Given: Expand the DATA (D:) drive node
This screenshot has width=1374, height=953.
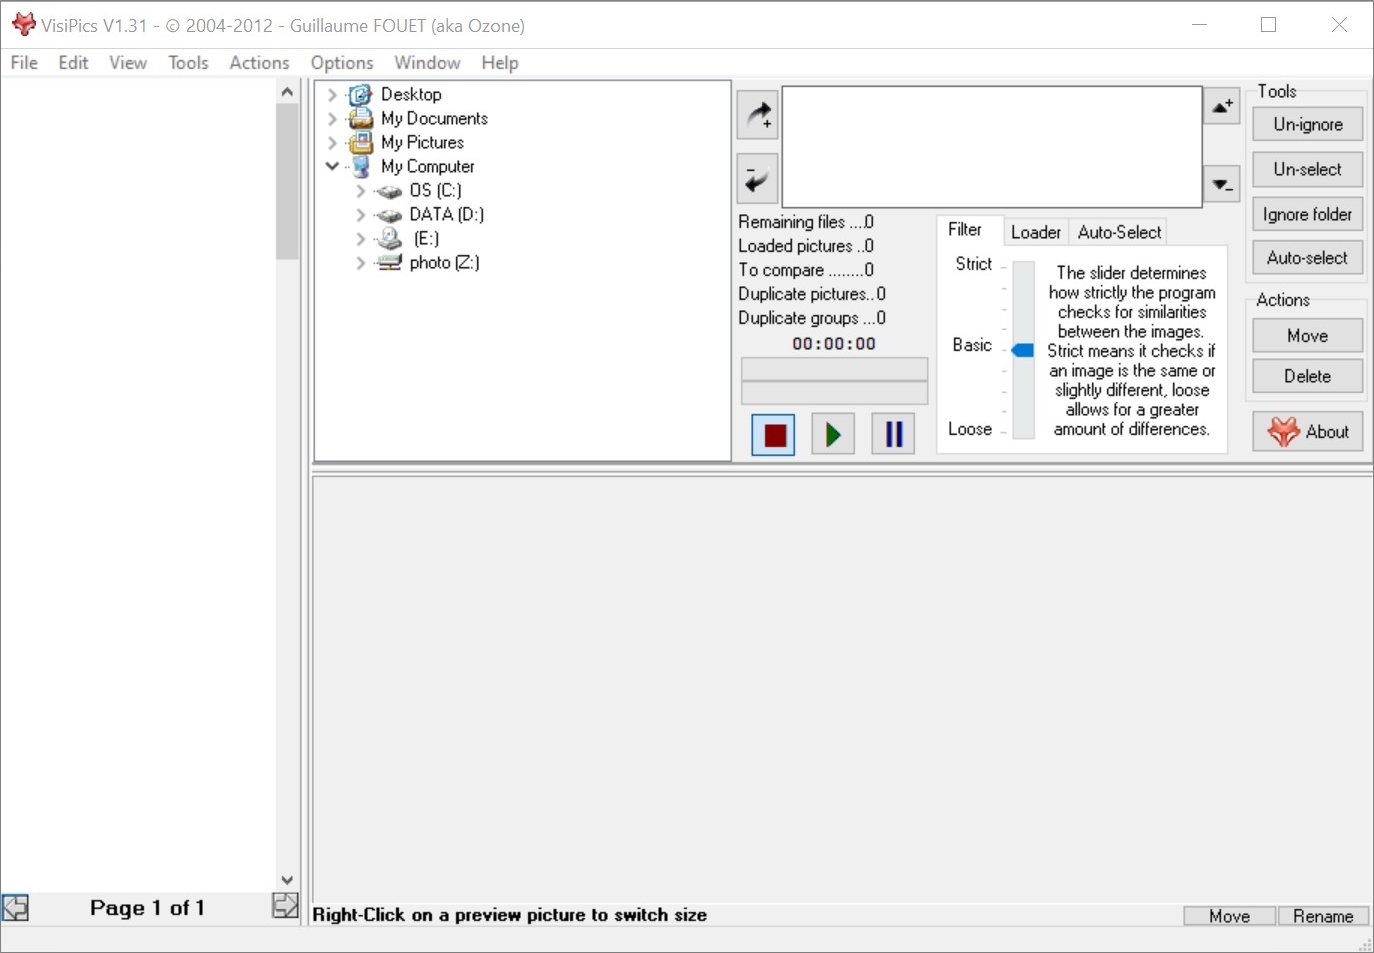Looking at the screenshot, I should tap(361, 215).
